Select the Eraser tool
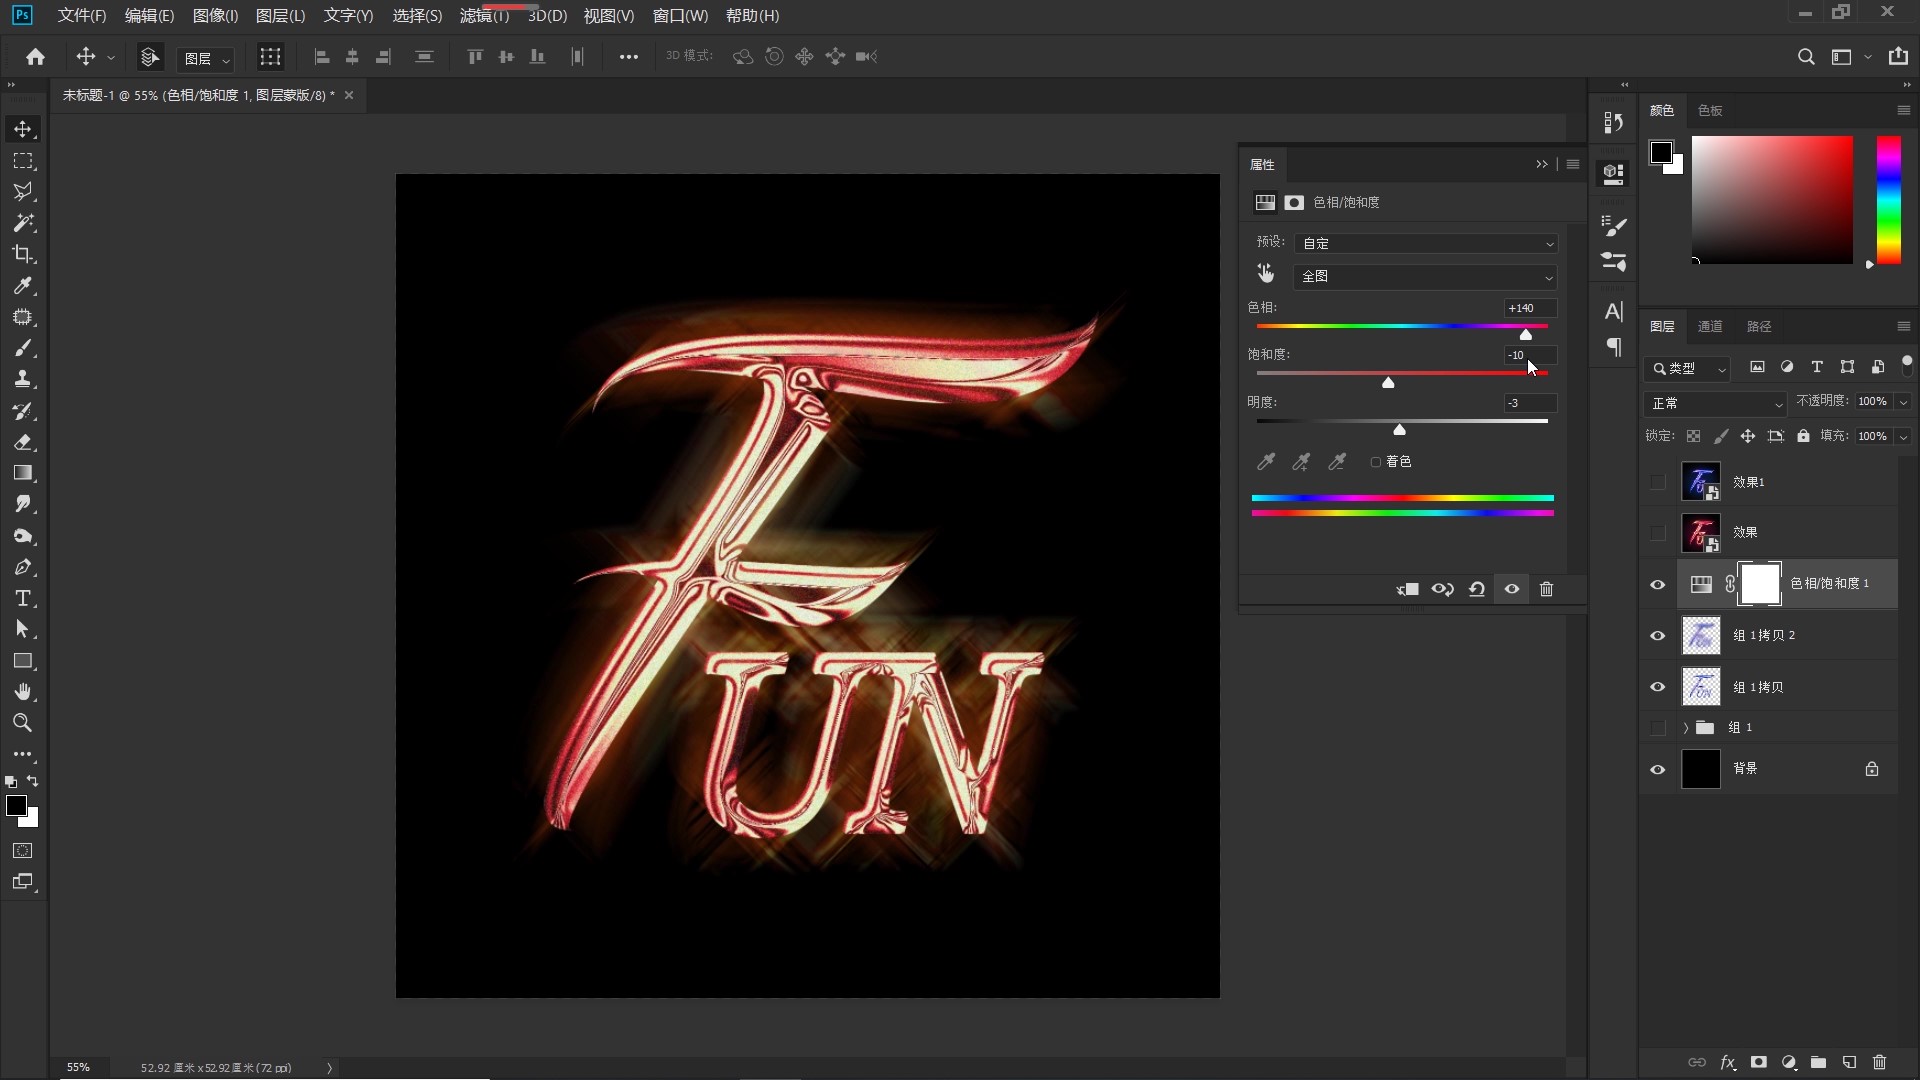Viewport: 1920px width, 1080px height. (x=23, y=442)
